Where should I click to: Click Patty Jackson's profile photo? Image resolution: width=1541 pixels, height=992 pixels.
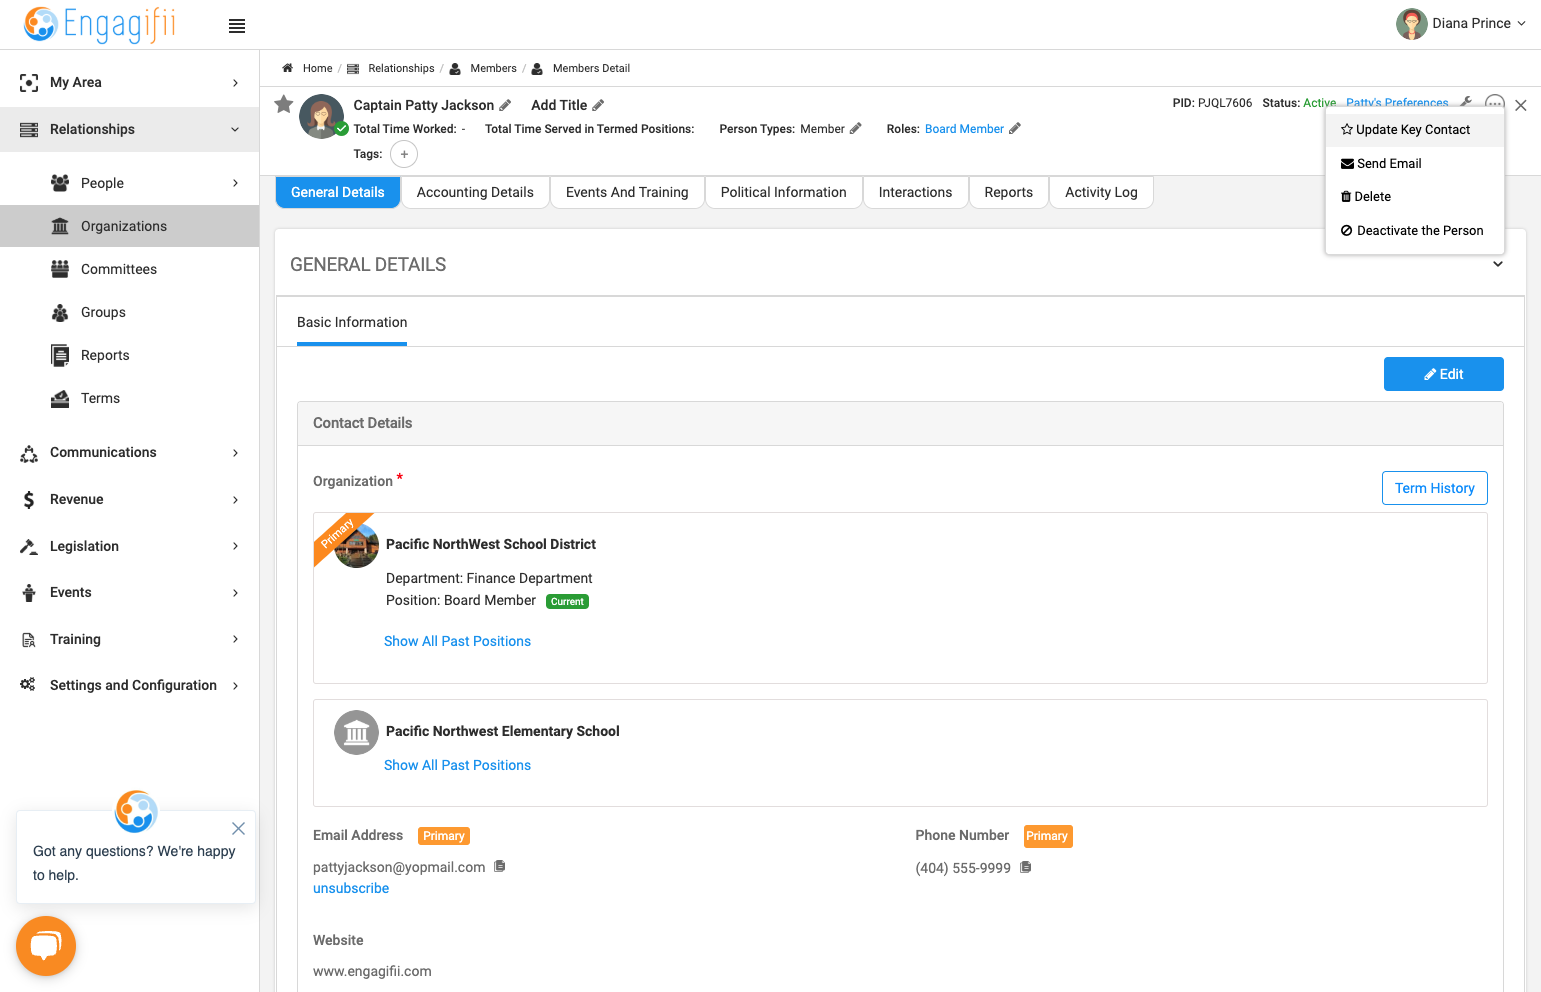click(321, 116)
